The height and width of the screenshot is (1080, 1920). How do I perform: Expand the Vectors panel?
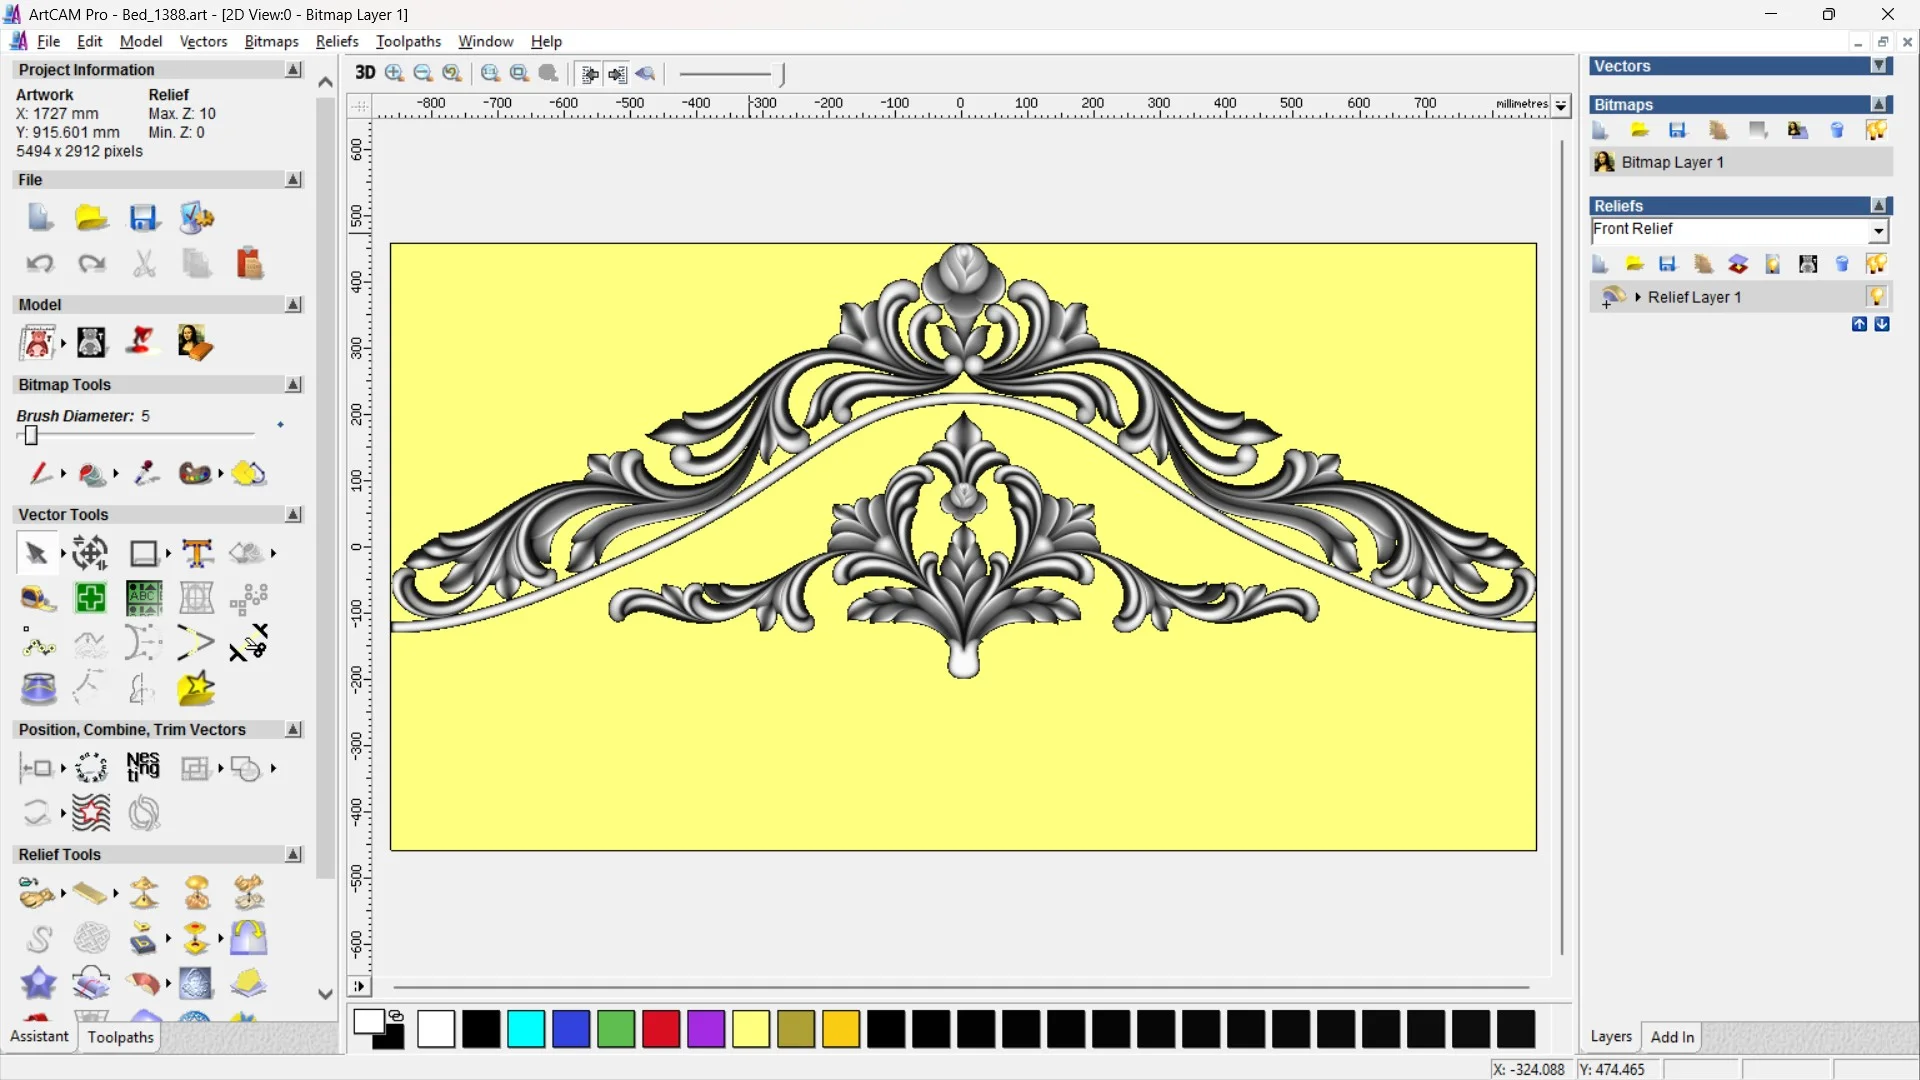click(1879, 66)
